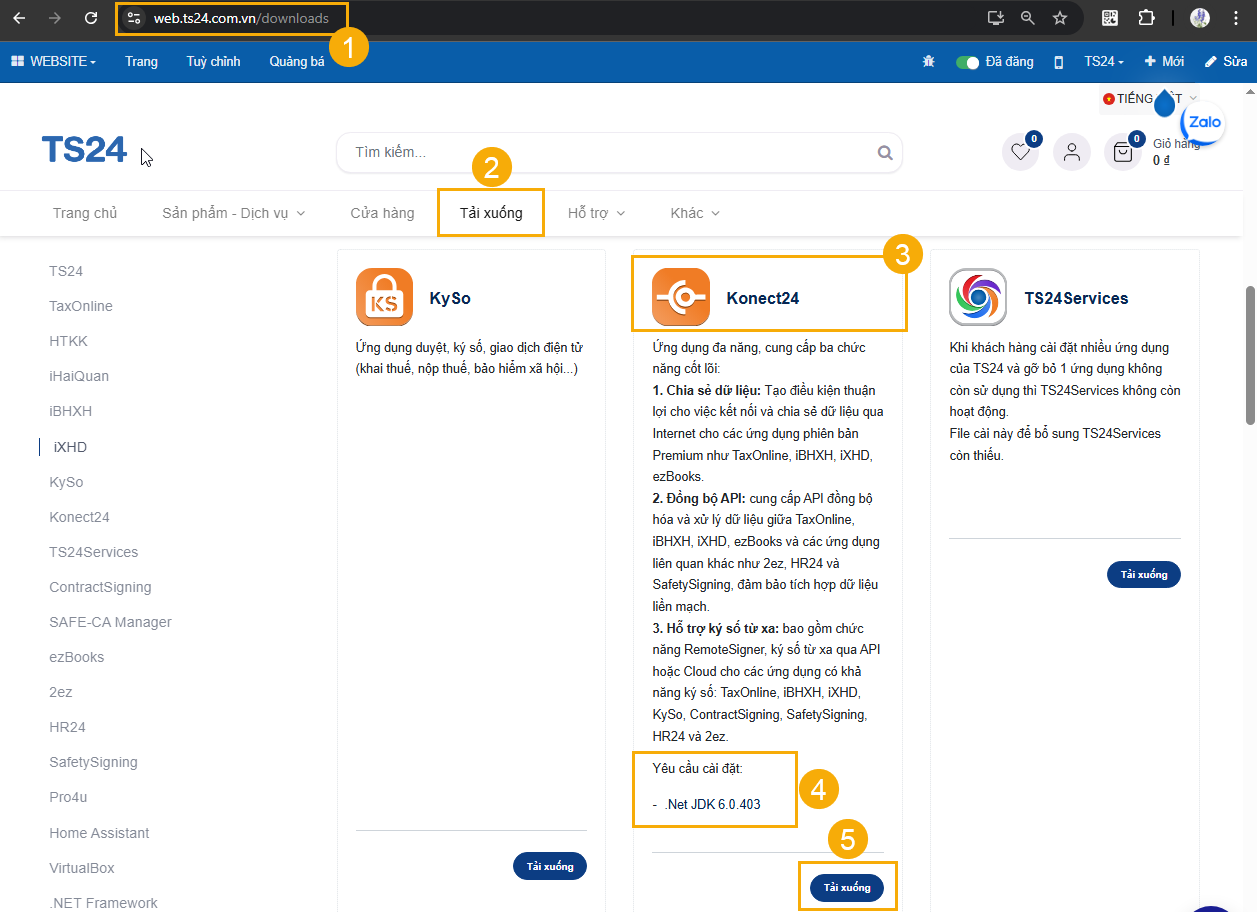Viewport: 1257px width, 912px height.
Task: Select Konect24 in sidebar list
Action: [80, 517]
